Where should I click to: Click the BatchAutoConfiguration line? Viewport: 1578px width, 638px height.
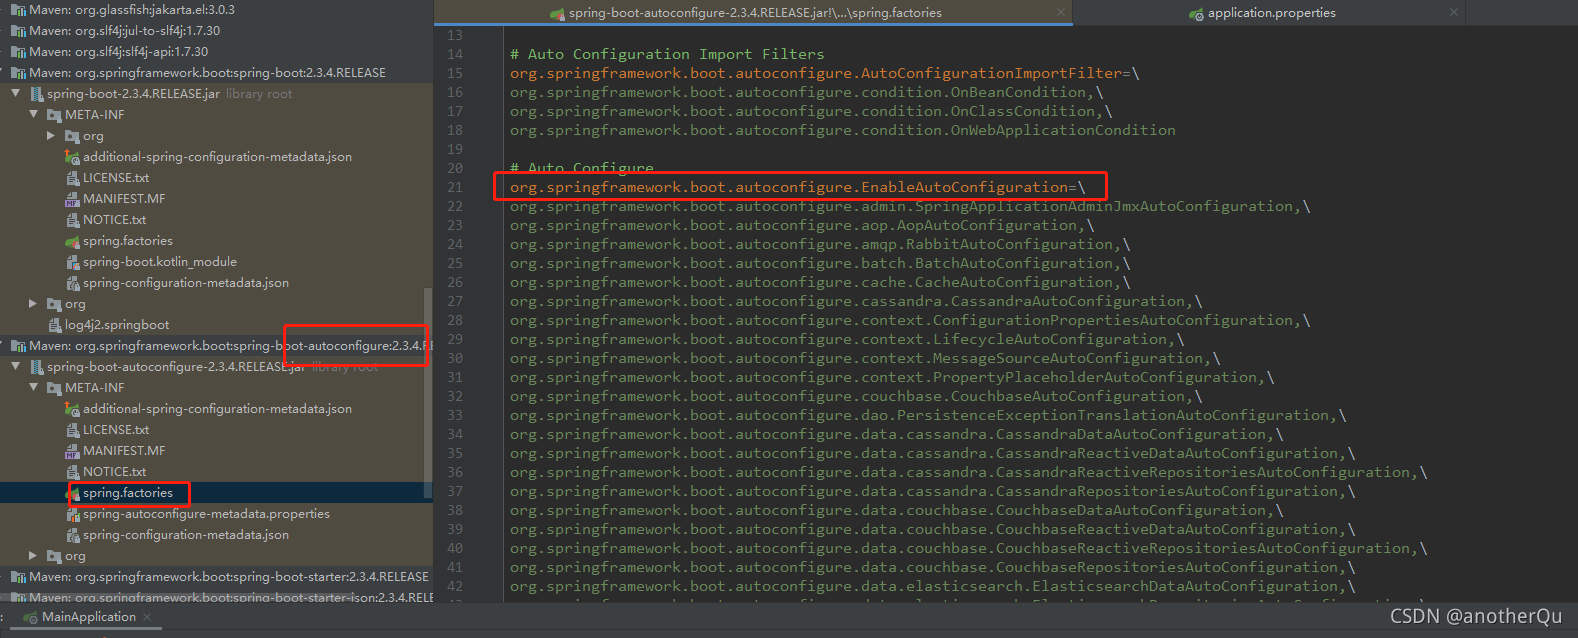tap(820, 263)
